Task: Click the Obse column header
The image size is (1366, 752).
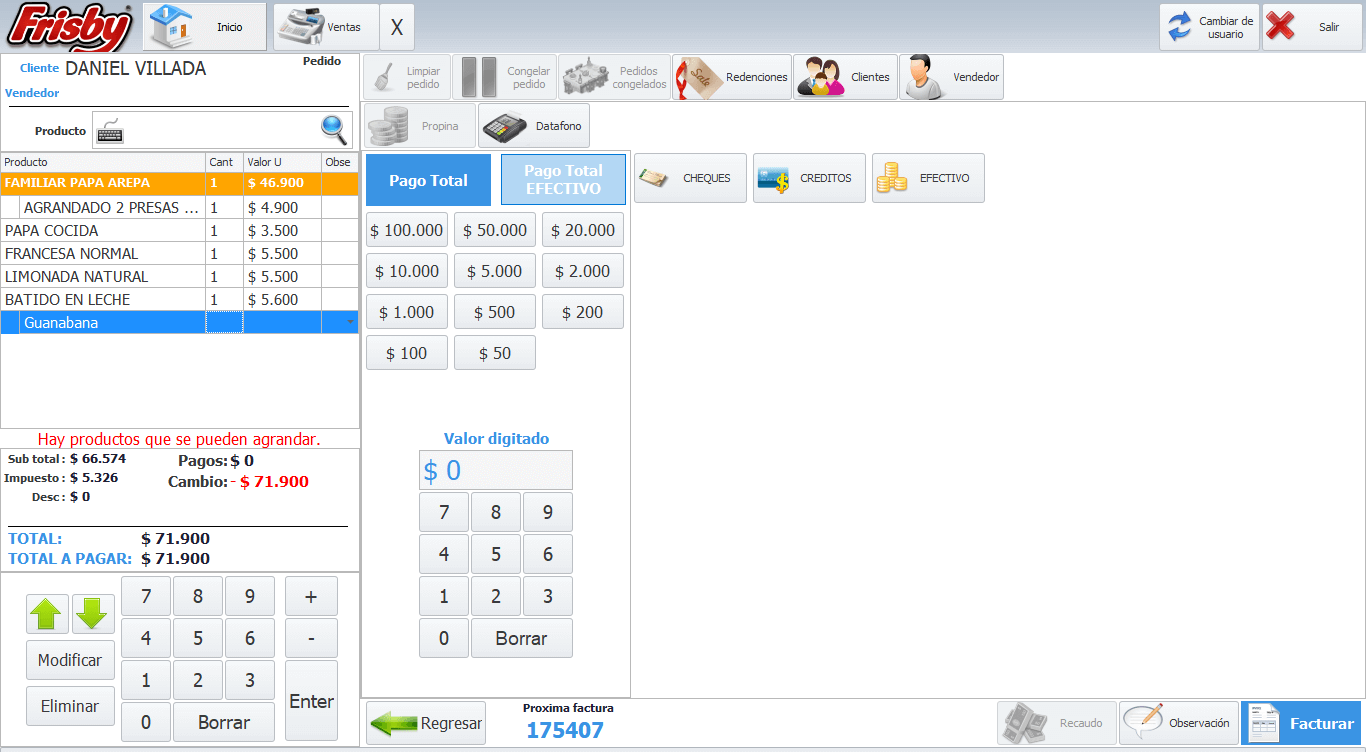Action: click(340, 162)
